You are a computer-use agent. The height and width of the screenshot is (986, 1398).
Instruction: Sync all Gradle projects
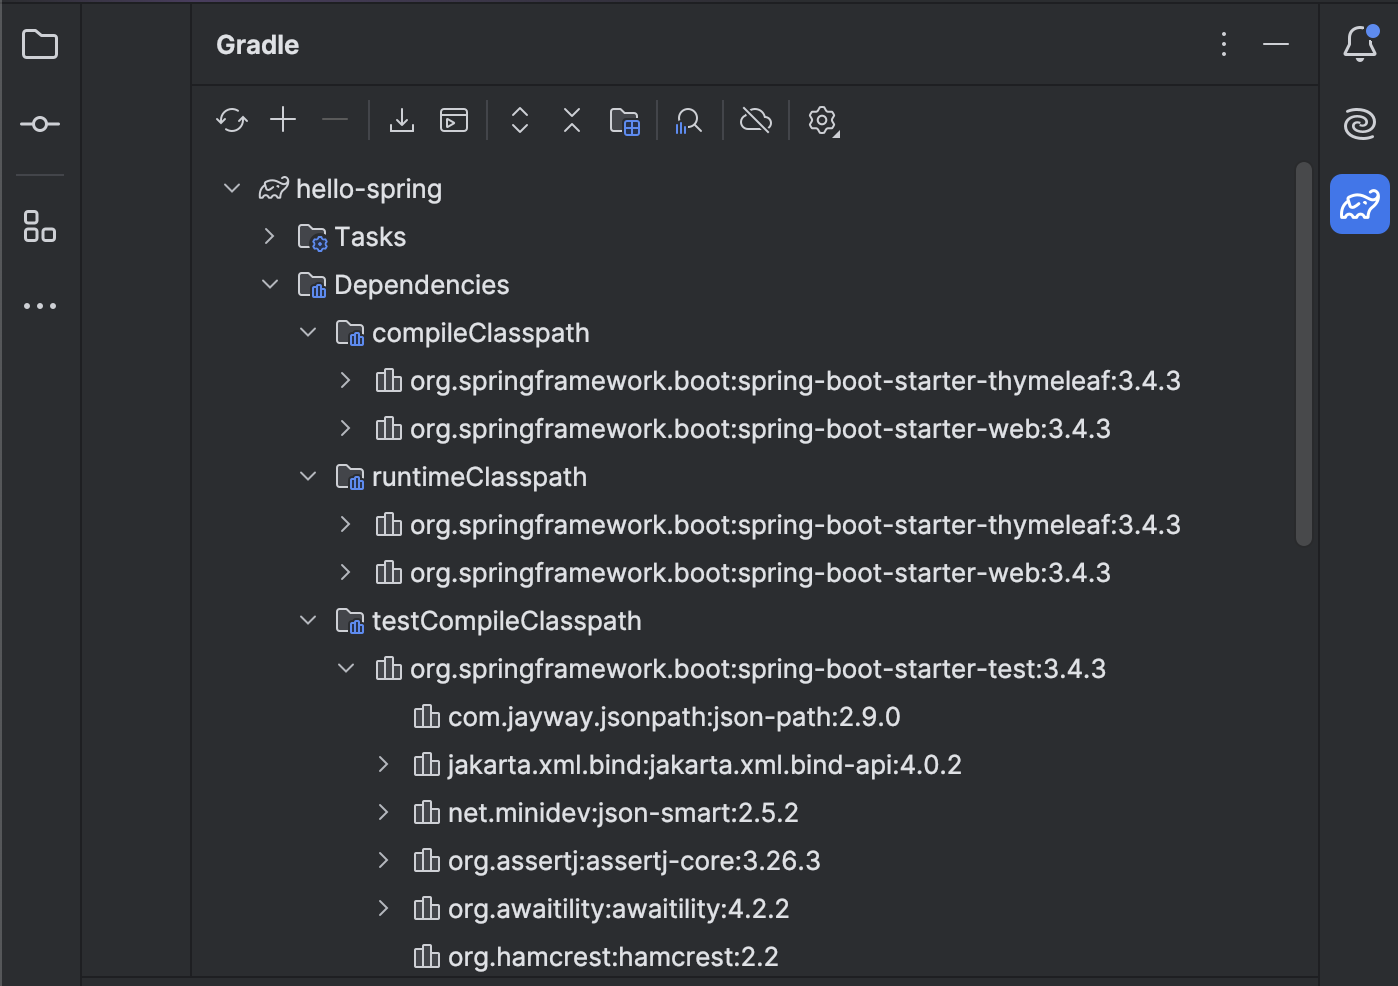pyautogui.click(x=232, y=121)
